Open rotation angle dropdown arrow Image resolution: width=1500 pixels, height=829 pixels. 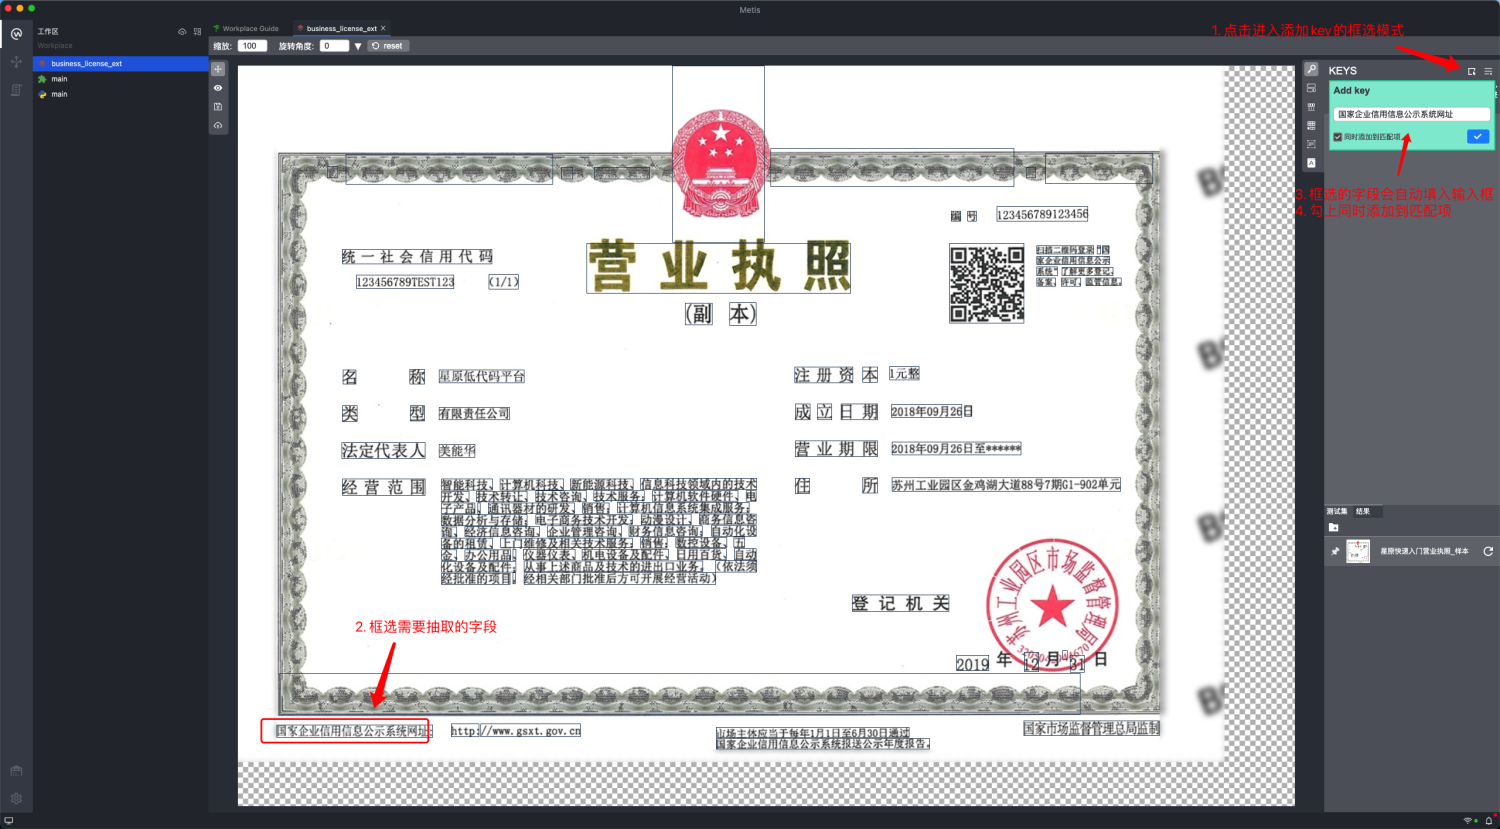coord(358,46)
